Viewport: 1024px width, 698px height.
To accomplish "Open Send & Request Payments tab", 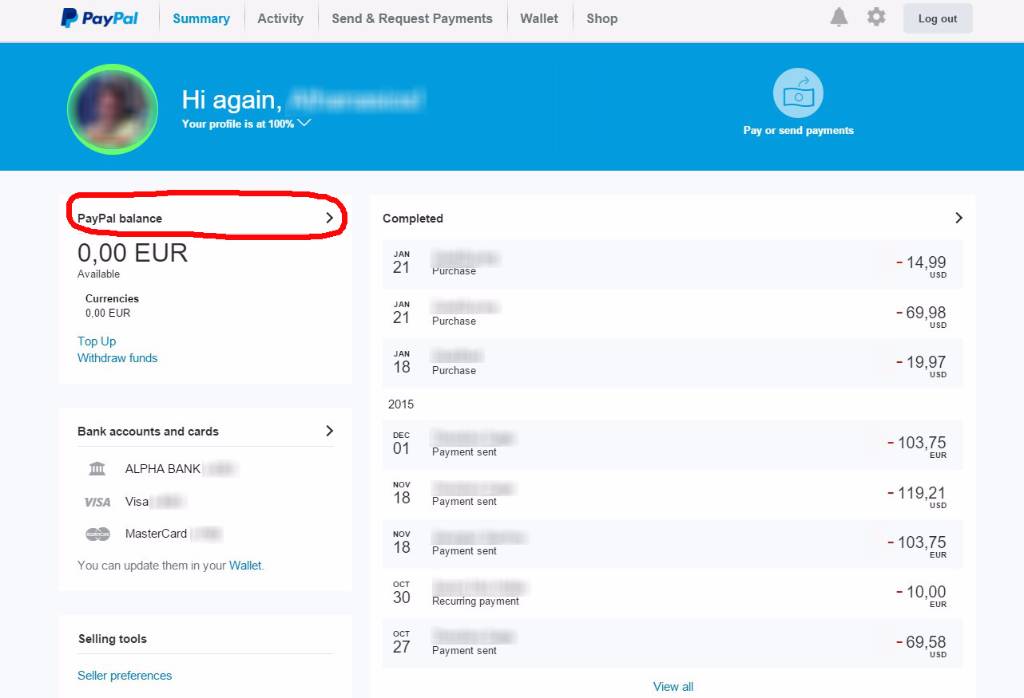I will pyautogui.click(x=412, y=18).
